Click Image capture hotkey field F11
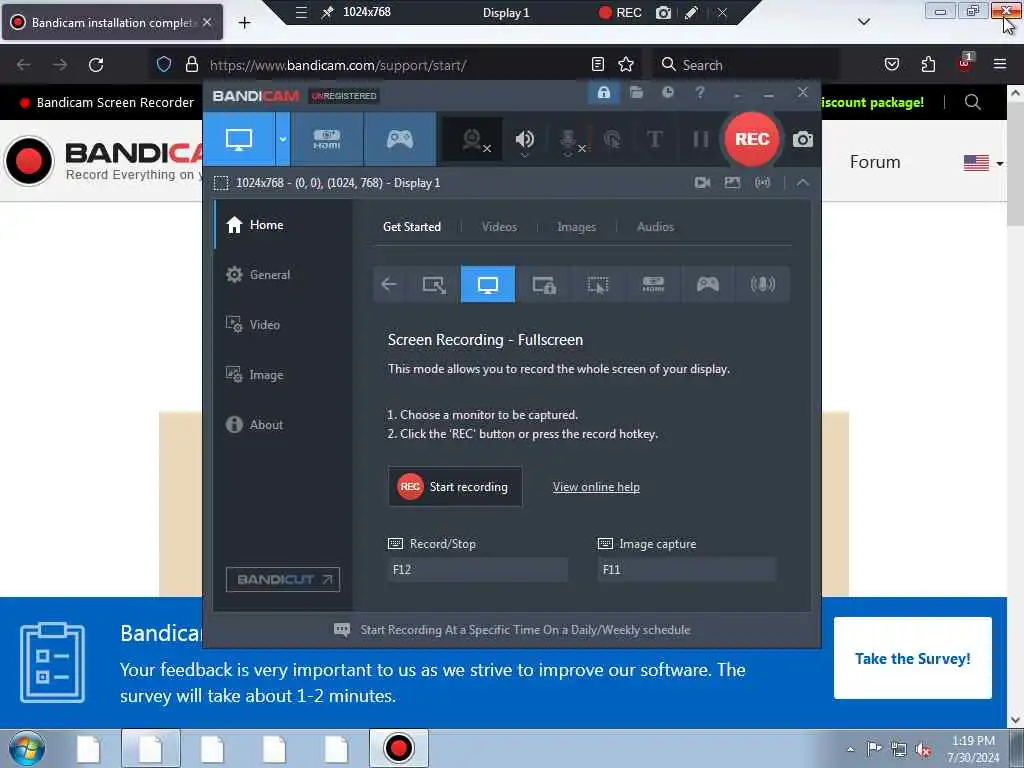The height and width of the screenshot is (768, 1024). tap(686, 569)
